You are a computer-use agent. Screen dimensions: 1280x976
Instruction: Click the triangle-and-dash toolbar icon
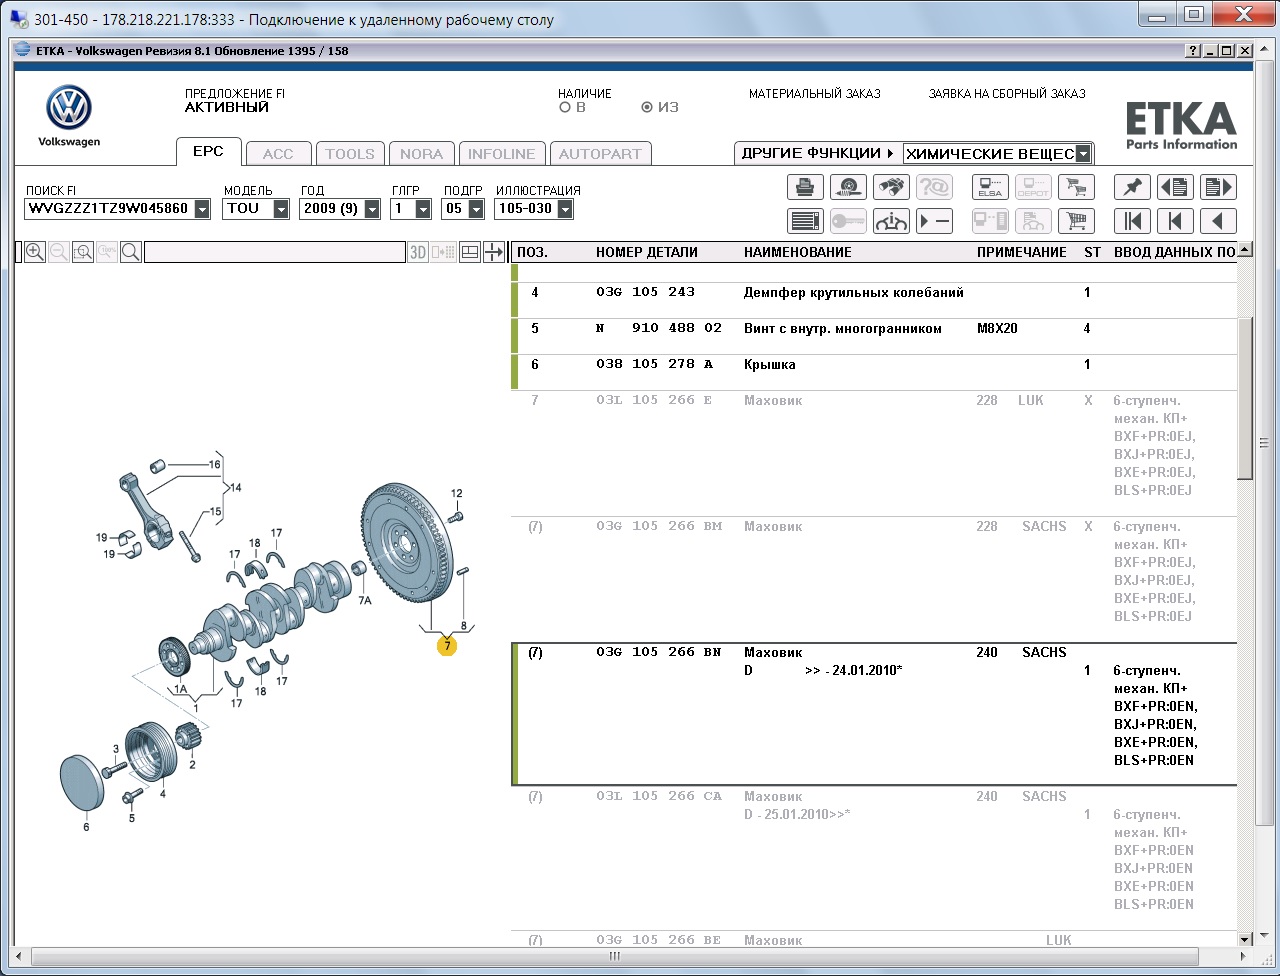pyautogui.click(x=934, y=221)
